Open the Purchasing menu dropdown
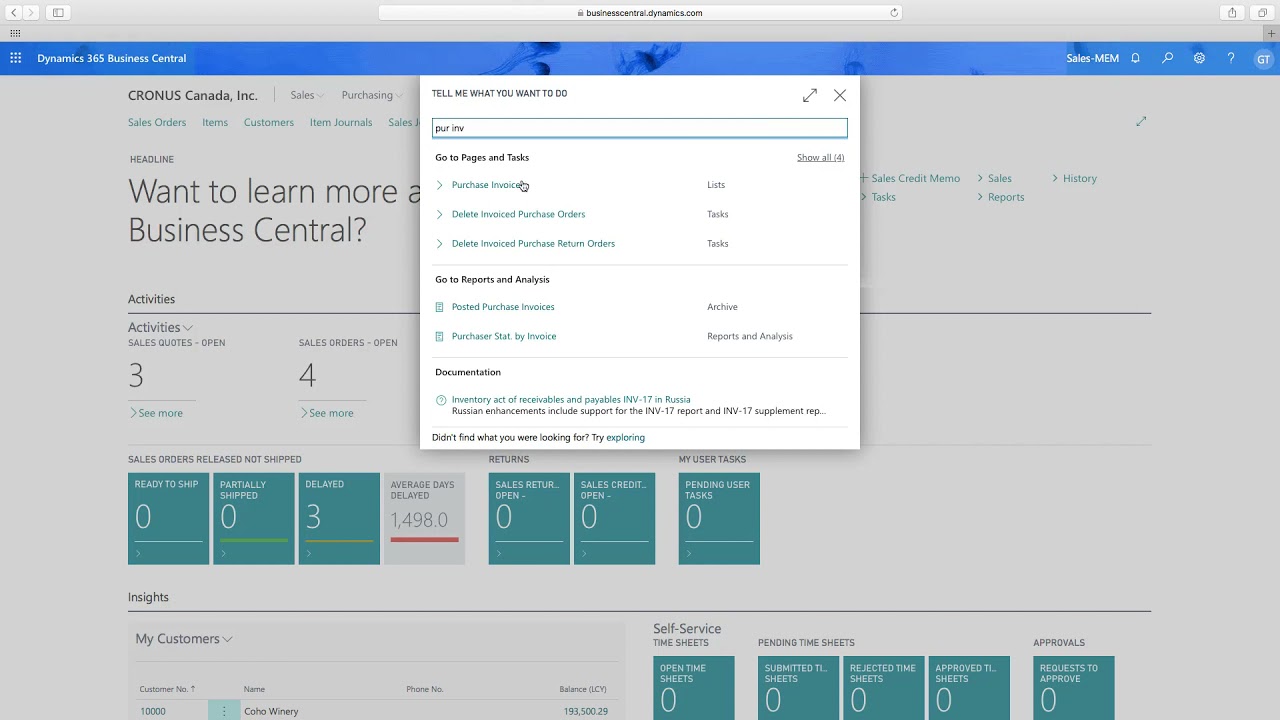1280x720 pixels. click(371, 95)
